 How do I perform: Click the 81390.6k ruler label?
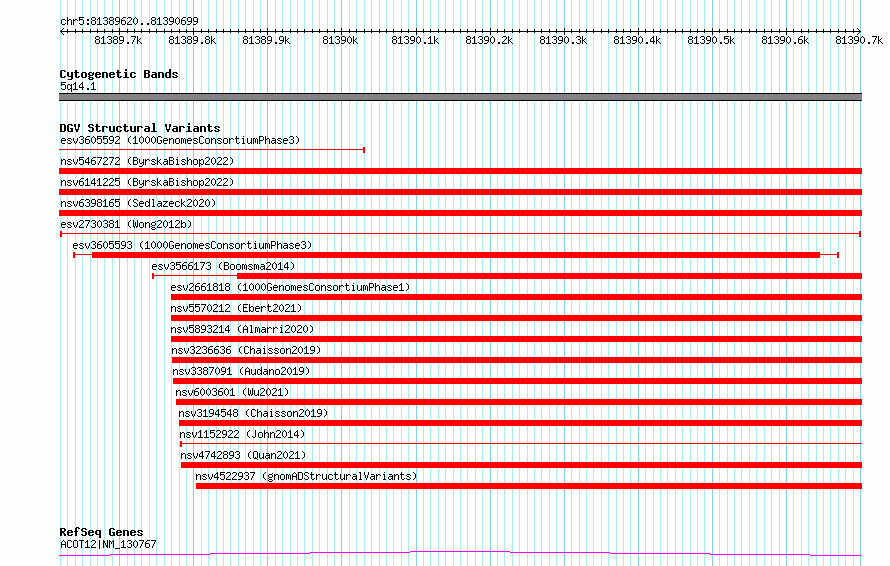(x=786, y=40)
